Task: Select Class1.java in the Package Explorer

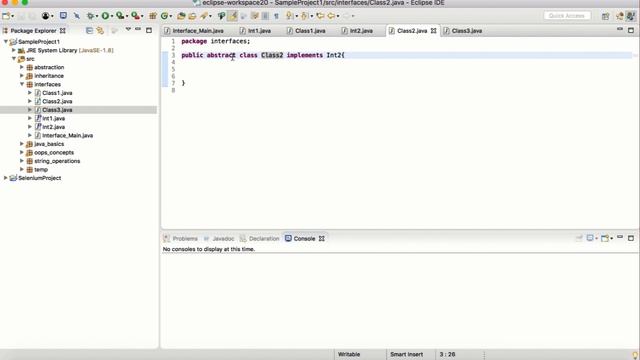Action: (57, 93)
